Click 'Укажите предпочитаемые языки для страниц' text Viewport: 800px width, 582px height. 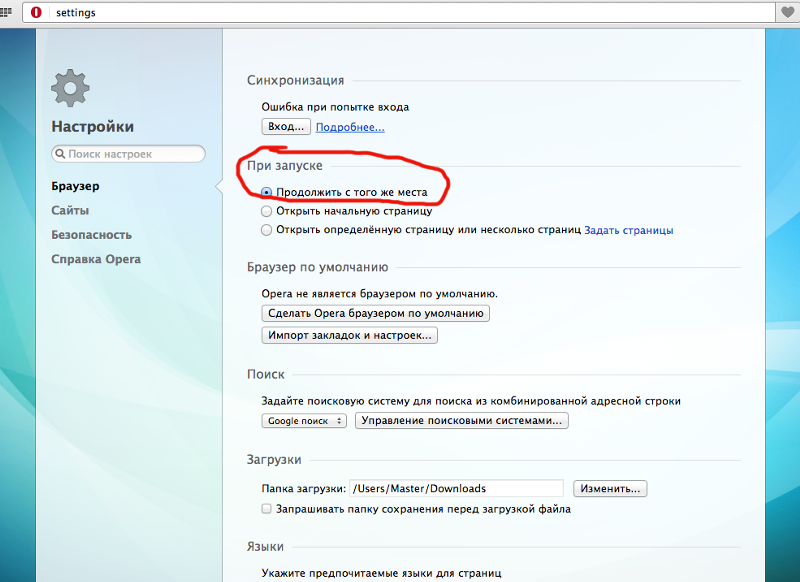382,573
